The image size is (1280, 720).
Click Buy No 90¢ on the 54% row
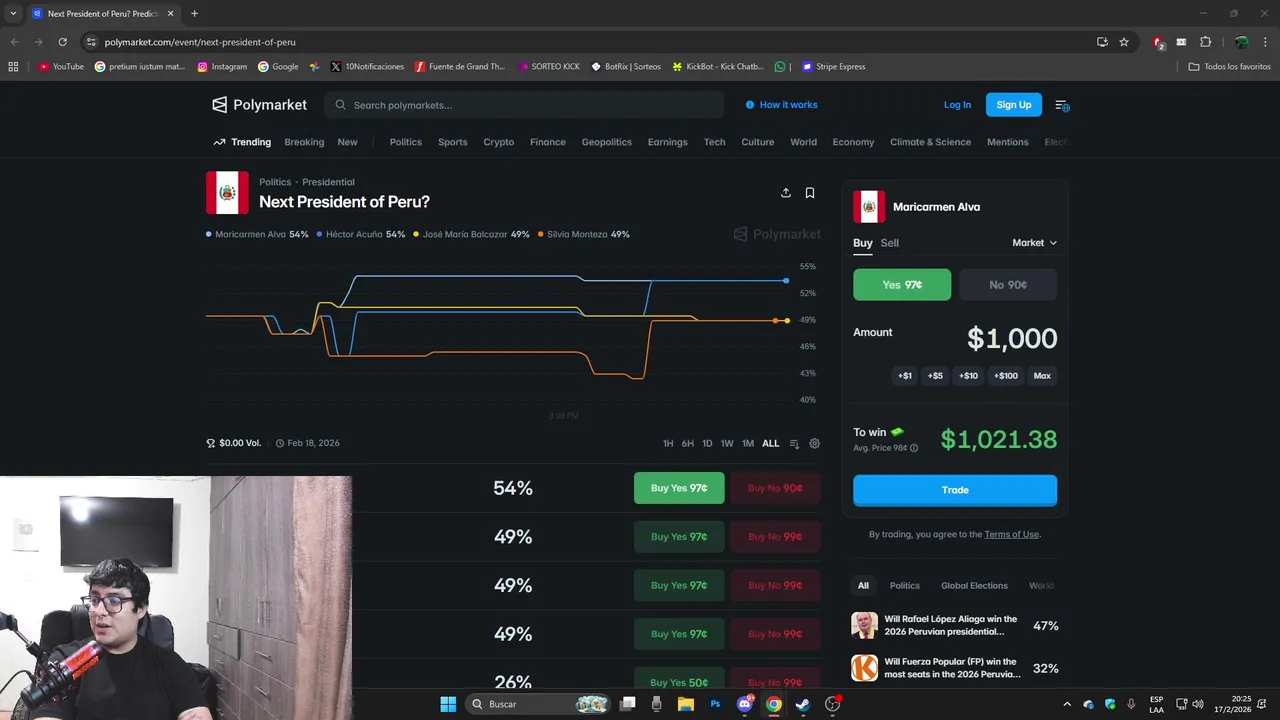coord(775,488)
